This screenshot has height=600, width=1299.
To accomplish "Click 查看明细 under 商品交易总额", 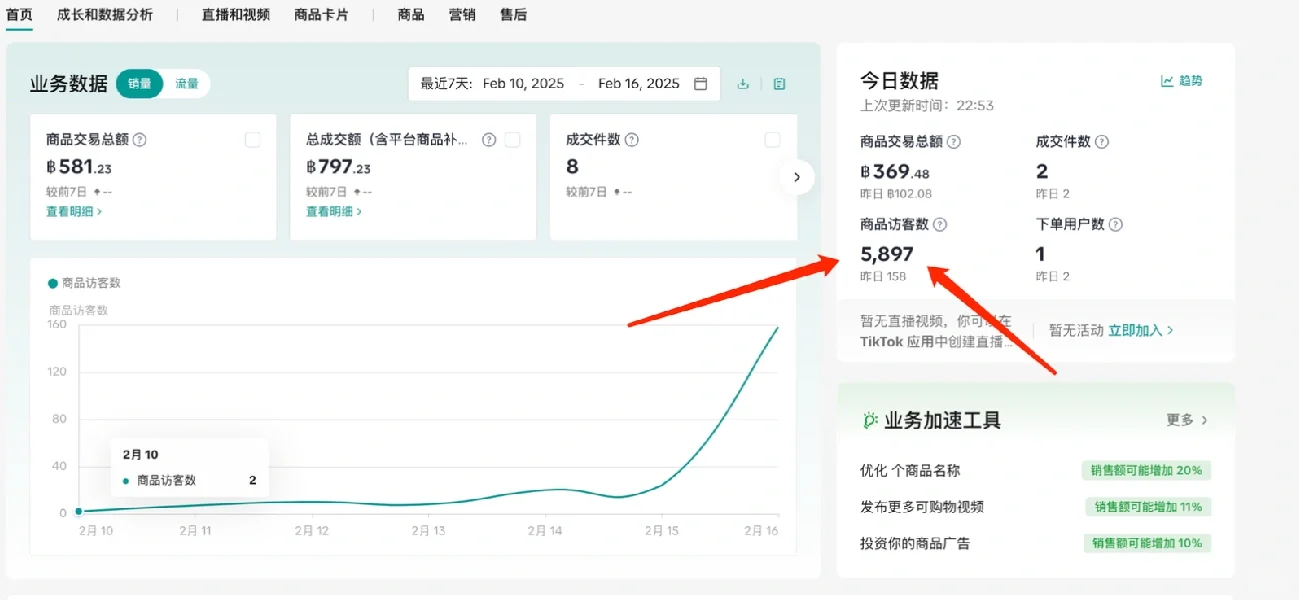I will (x=70, y=211).
